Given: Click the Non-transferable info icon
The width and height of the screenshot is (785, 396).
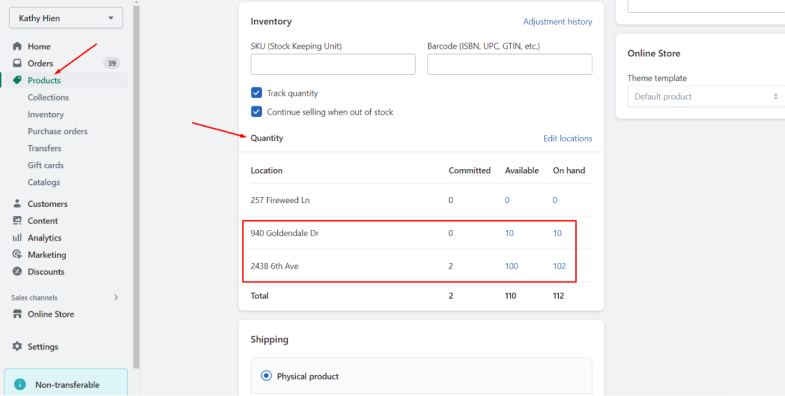Looking at the screenshot, I should [x=20, y=384].
